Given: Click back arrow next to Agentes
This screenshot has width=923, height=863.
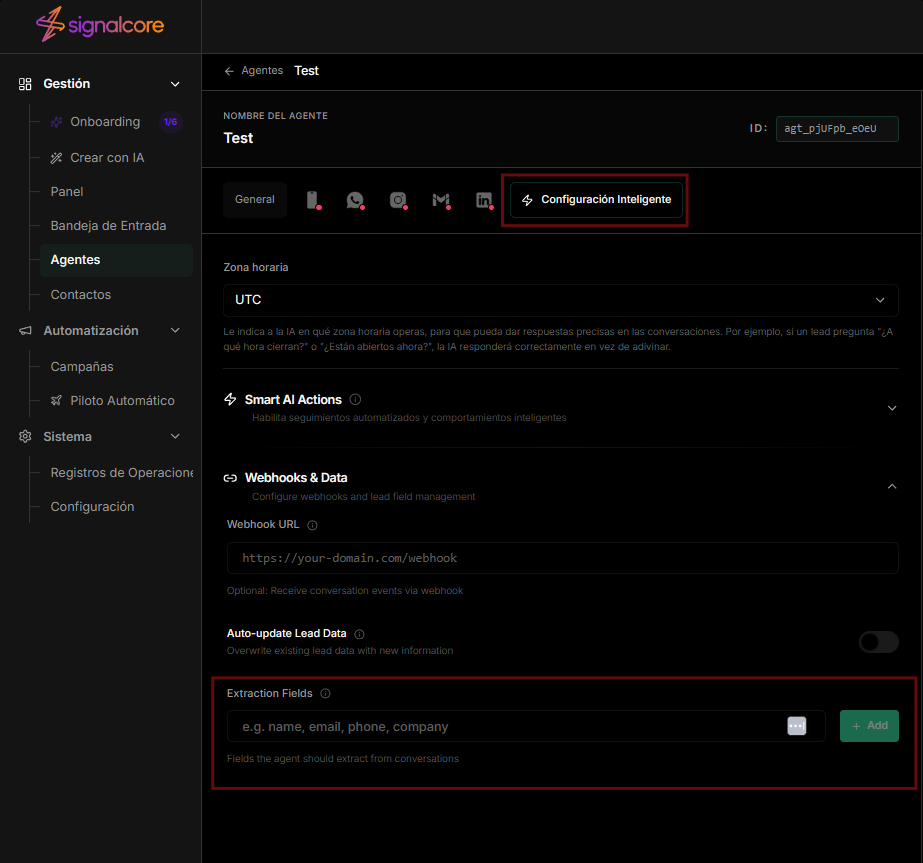Looking at the screenshot, I should click(x=229, y=71).
